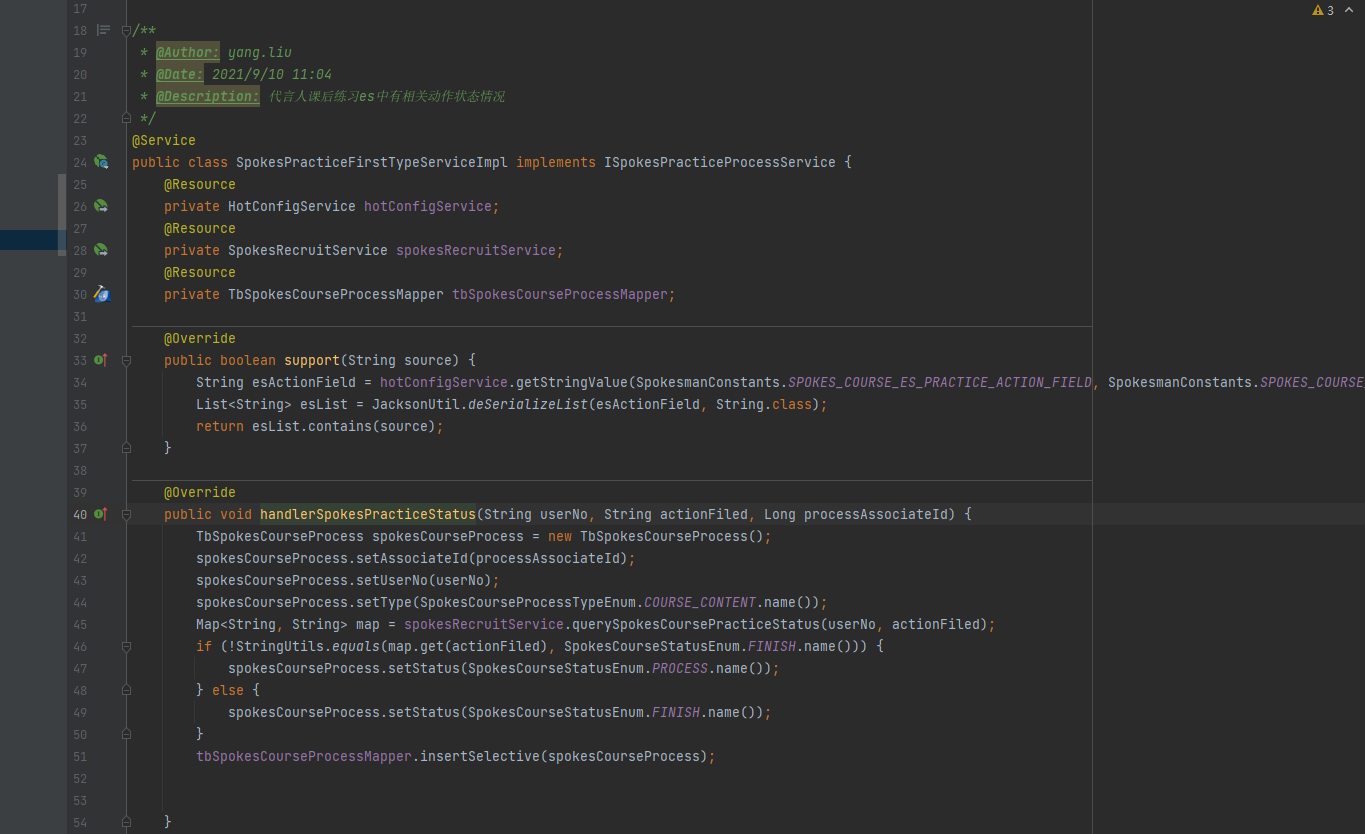Click fold end marker at line 37
The width and height of the screenshot is (1365, 834).
pos(126,448)
